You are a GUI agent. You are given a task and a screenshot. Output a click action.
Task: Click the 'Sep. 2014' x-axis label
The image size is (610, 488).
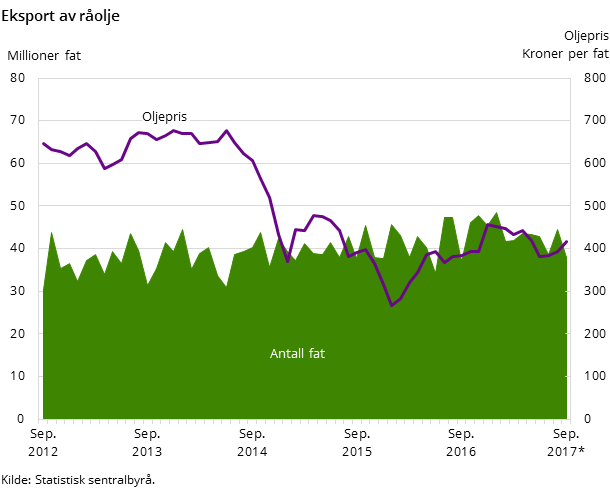click(x=252, y=442)
